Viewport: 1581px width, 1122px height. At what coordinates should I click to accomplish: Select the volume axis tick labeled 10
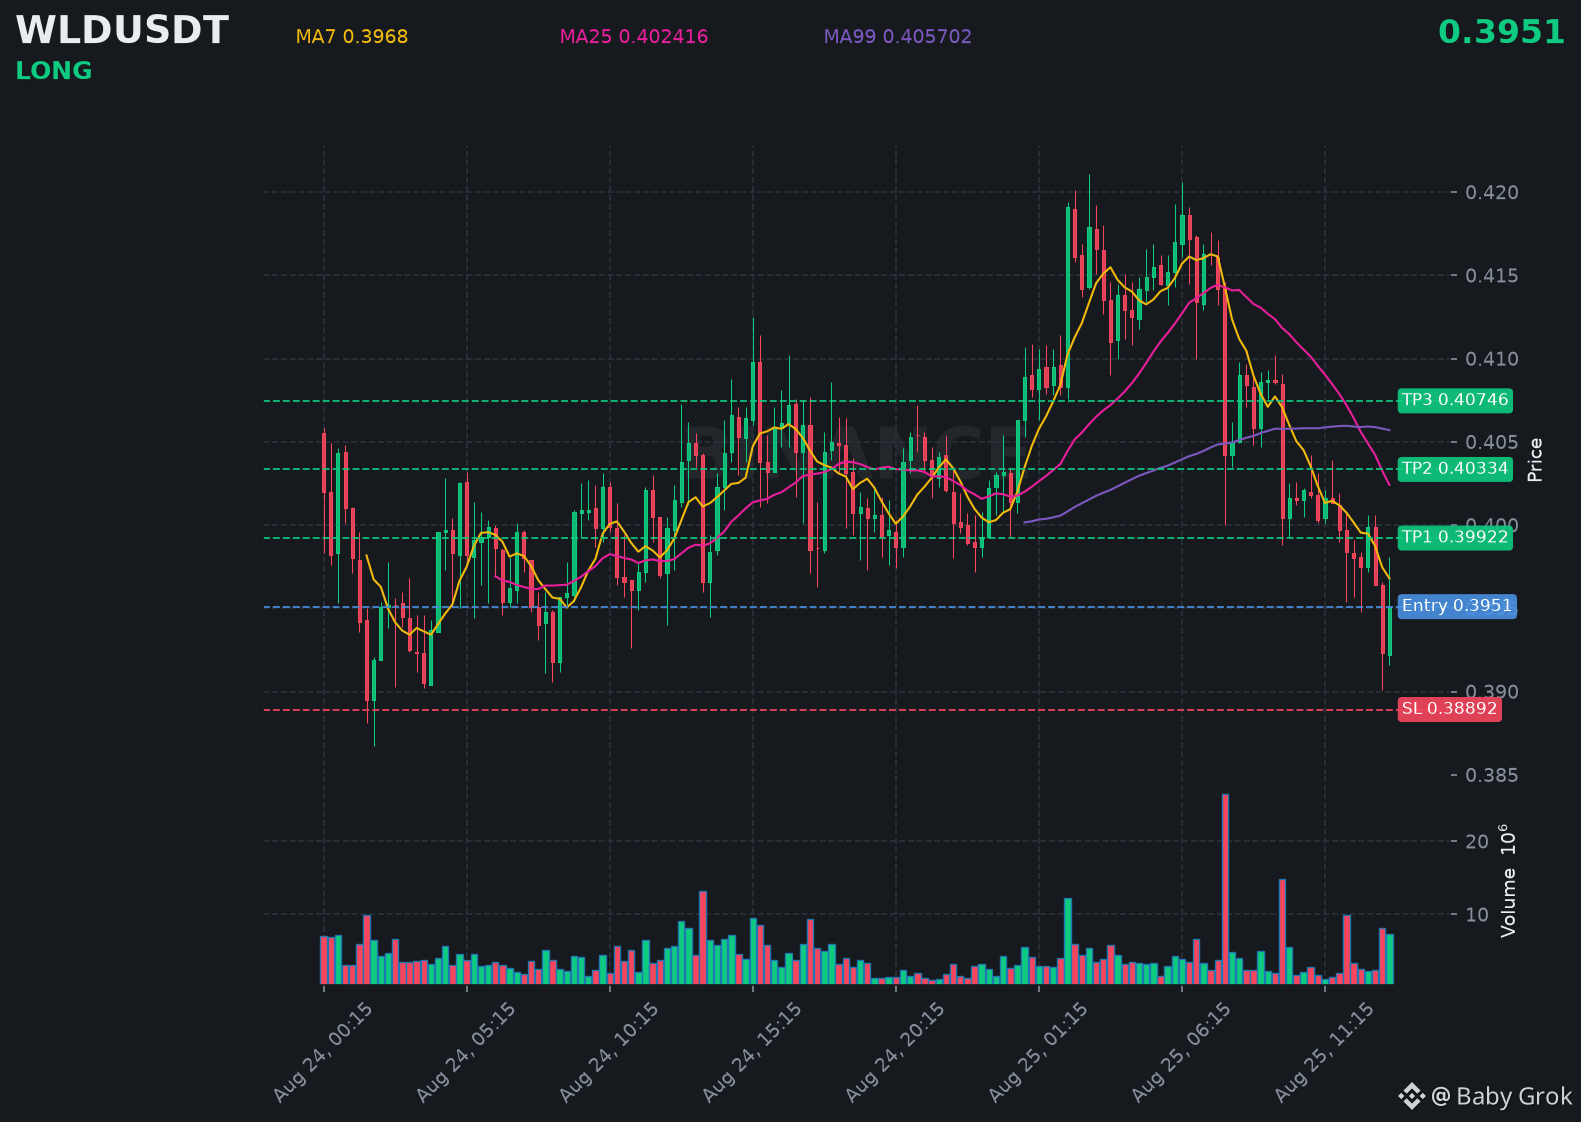pos(1477,915)
